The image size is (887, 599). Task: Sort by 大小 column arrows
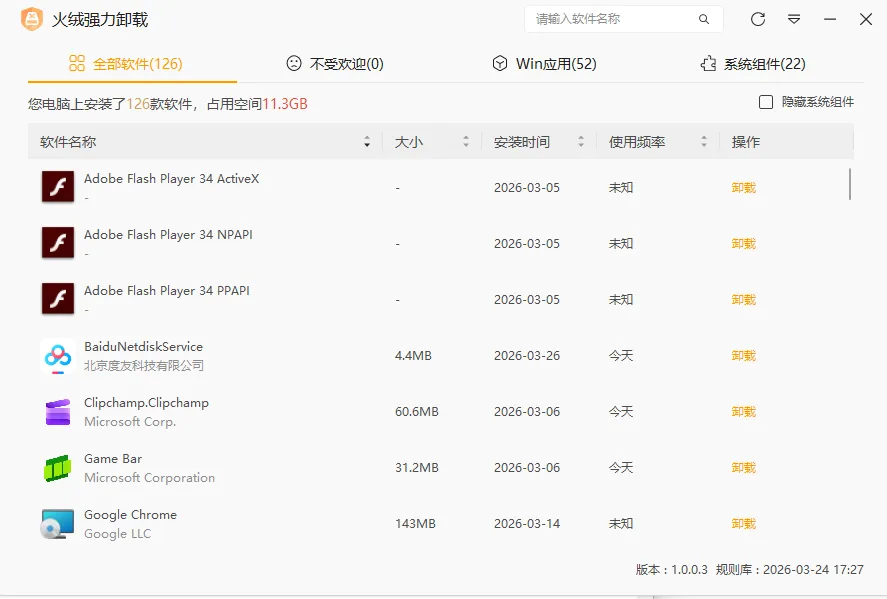click(x=466, y=141)
